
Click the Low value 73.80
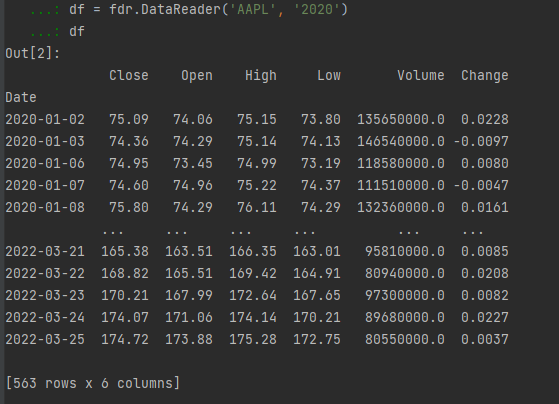[x=321, y=119]
